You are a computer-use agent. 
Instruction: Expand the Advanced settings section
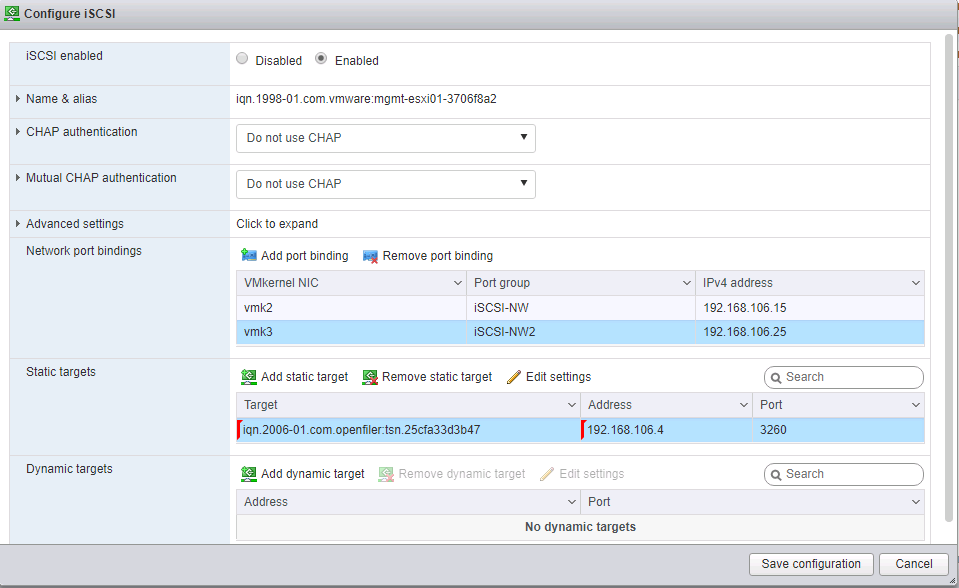coord(18,224)
